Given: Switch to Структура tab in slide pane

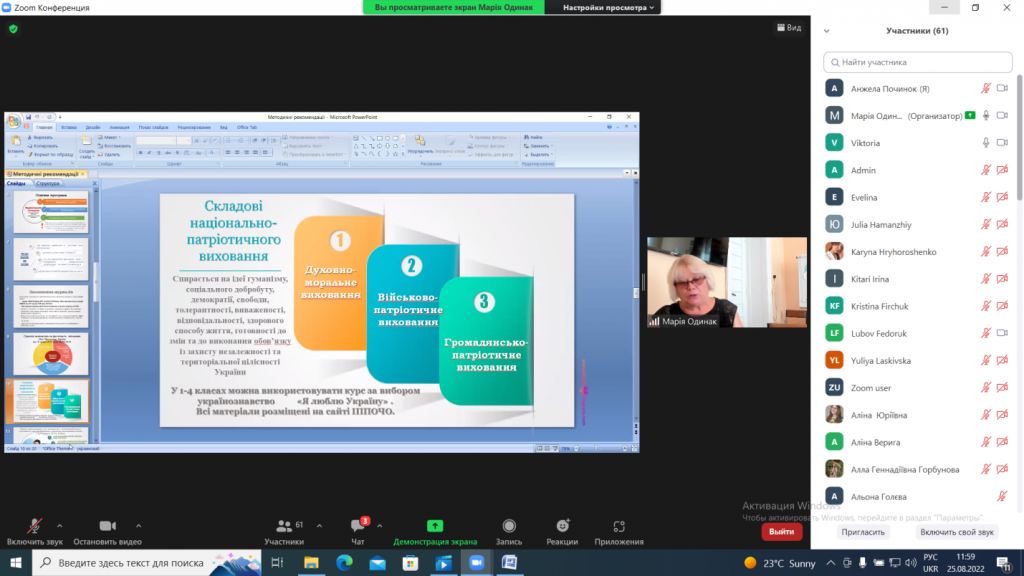Looking at the screenshot, I should click(48, 184).
